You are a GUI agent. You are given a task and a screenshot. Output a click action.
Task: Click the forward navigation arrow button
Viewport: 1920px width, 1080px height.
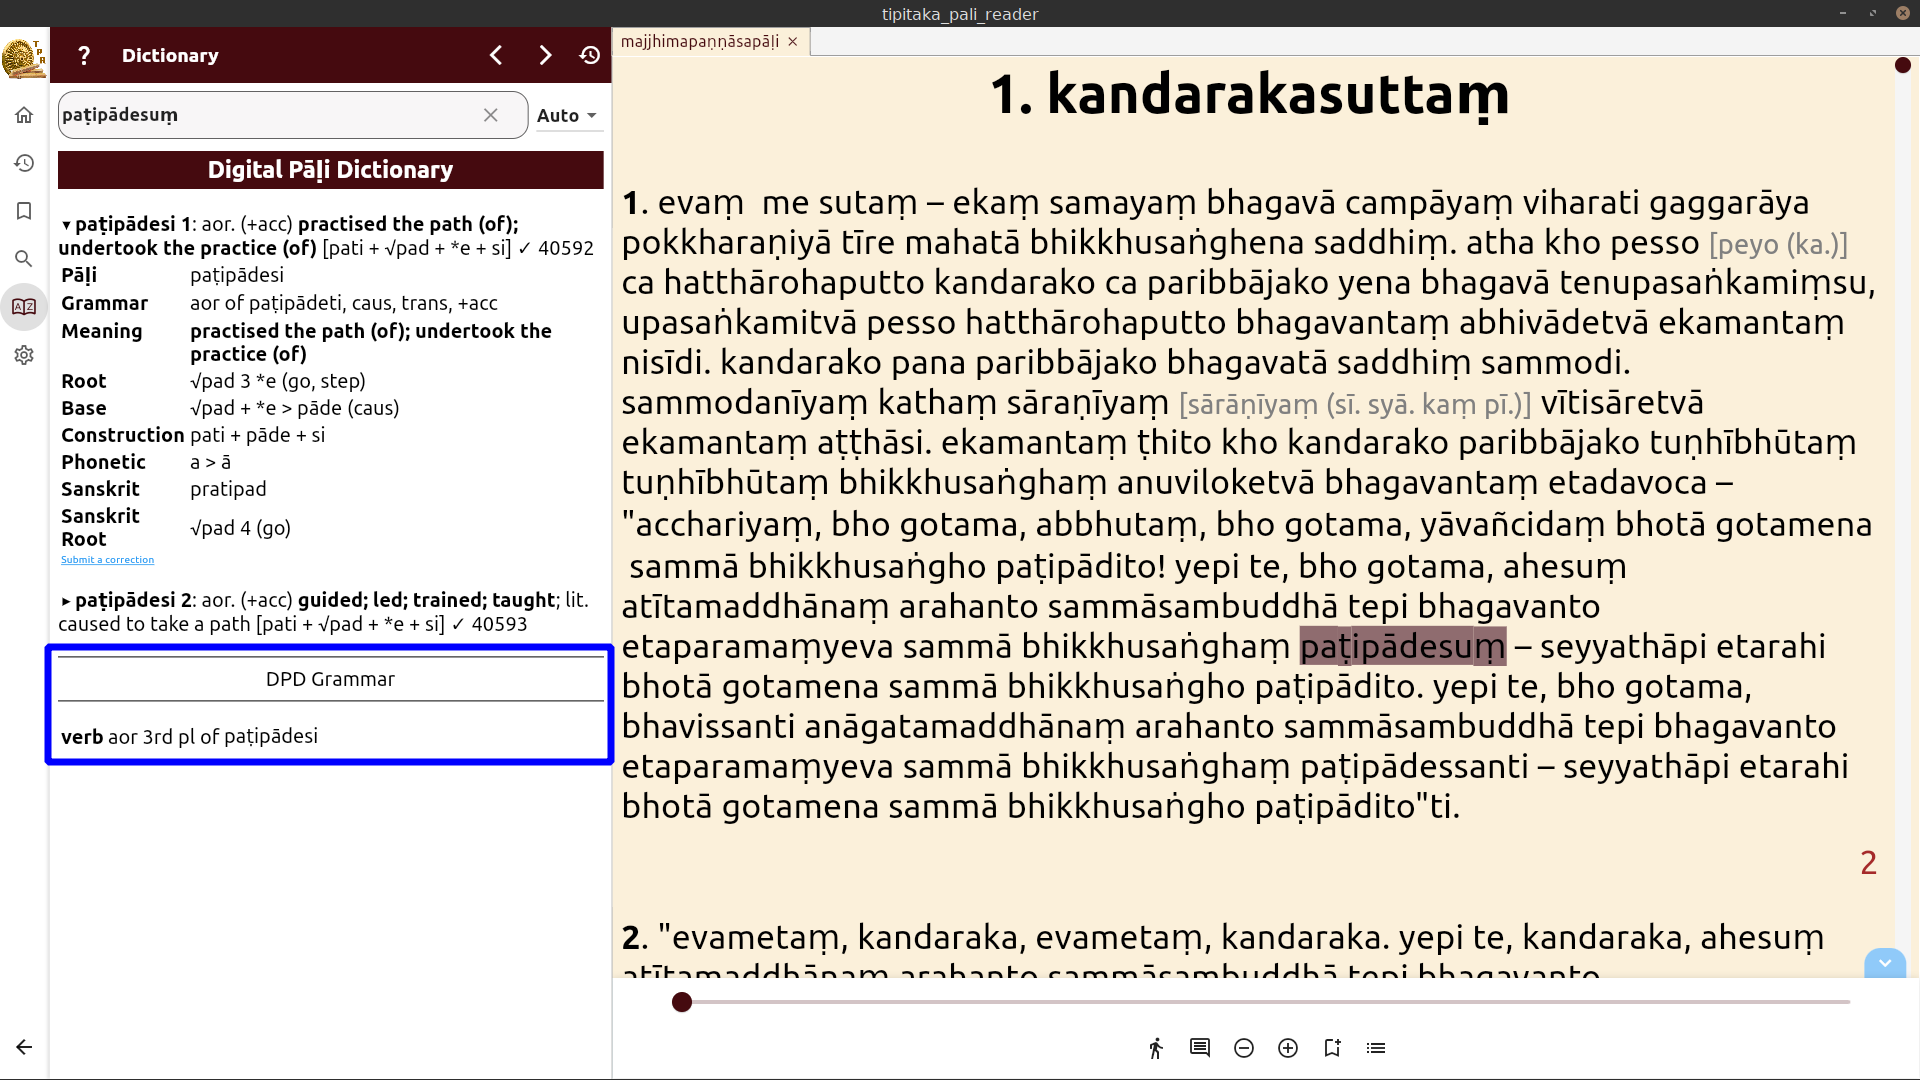(x=545, y=55)
